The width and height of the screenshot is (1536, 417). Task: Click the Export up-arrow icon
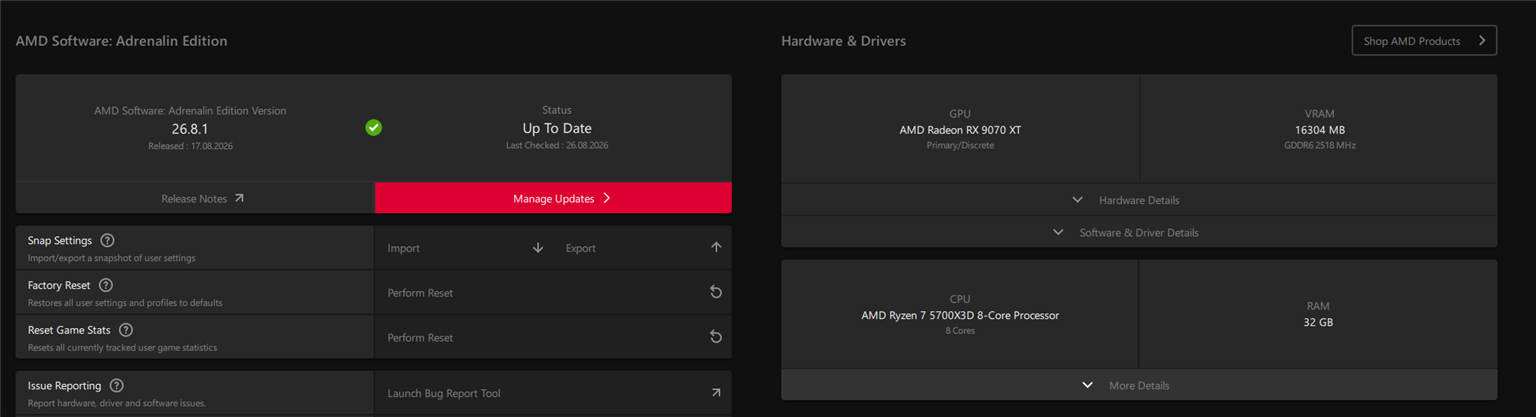pos(716,247)
